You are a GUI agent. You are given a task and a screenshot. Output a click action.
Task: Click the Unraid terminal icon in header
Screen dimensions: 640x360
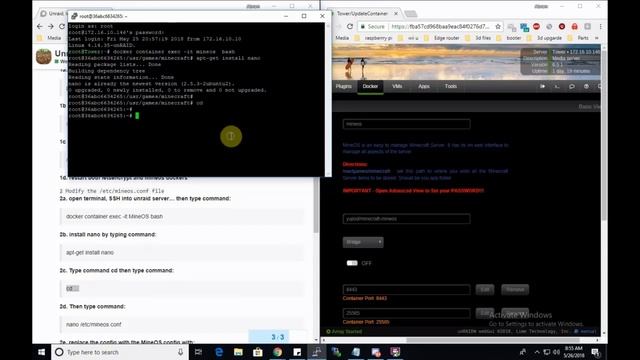pyautogui.click(x=557, y=87)
